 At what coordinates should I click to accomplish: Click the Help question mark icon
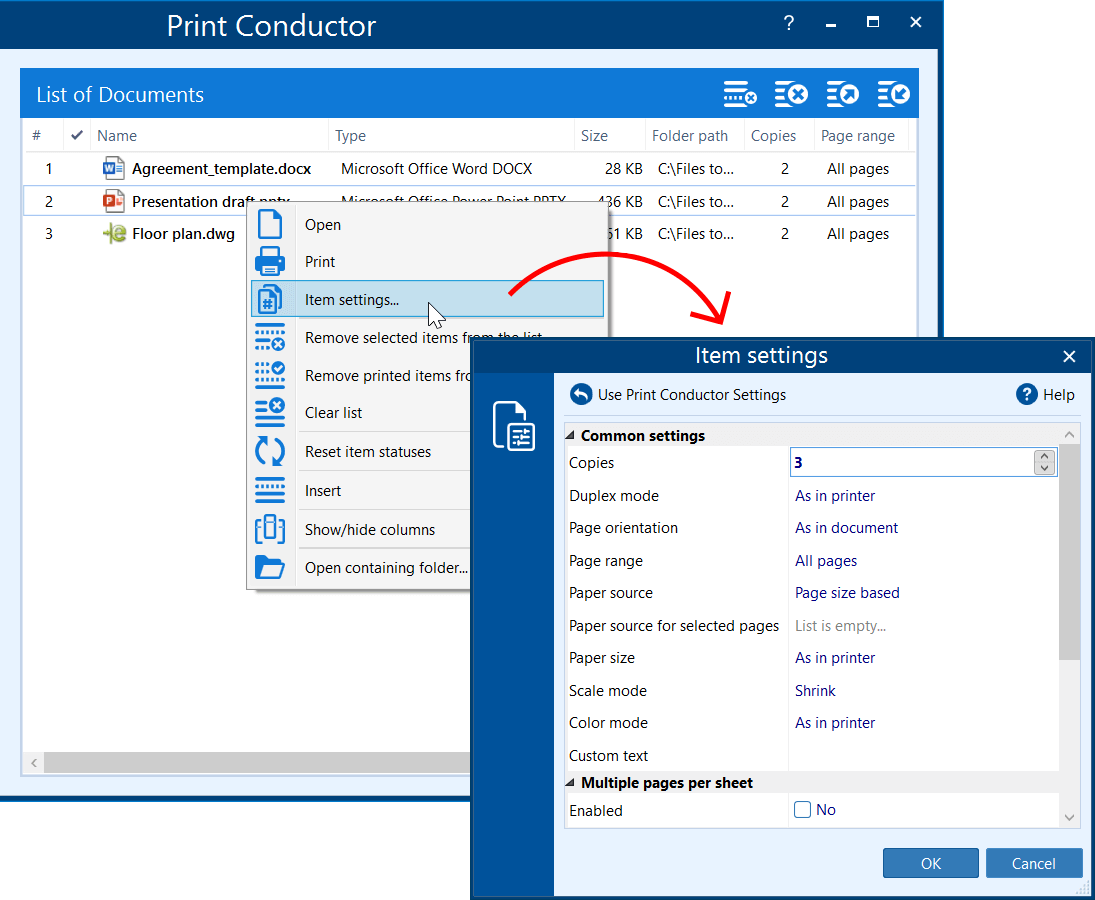pyautogui.click(x=1026, y=394)
